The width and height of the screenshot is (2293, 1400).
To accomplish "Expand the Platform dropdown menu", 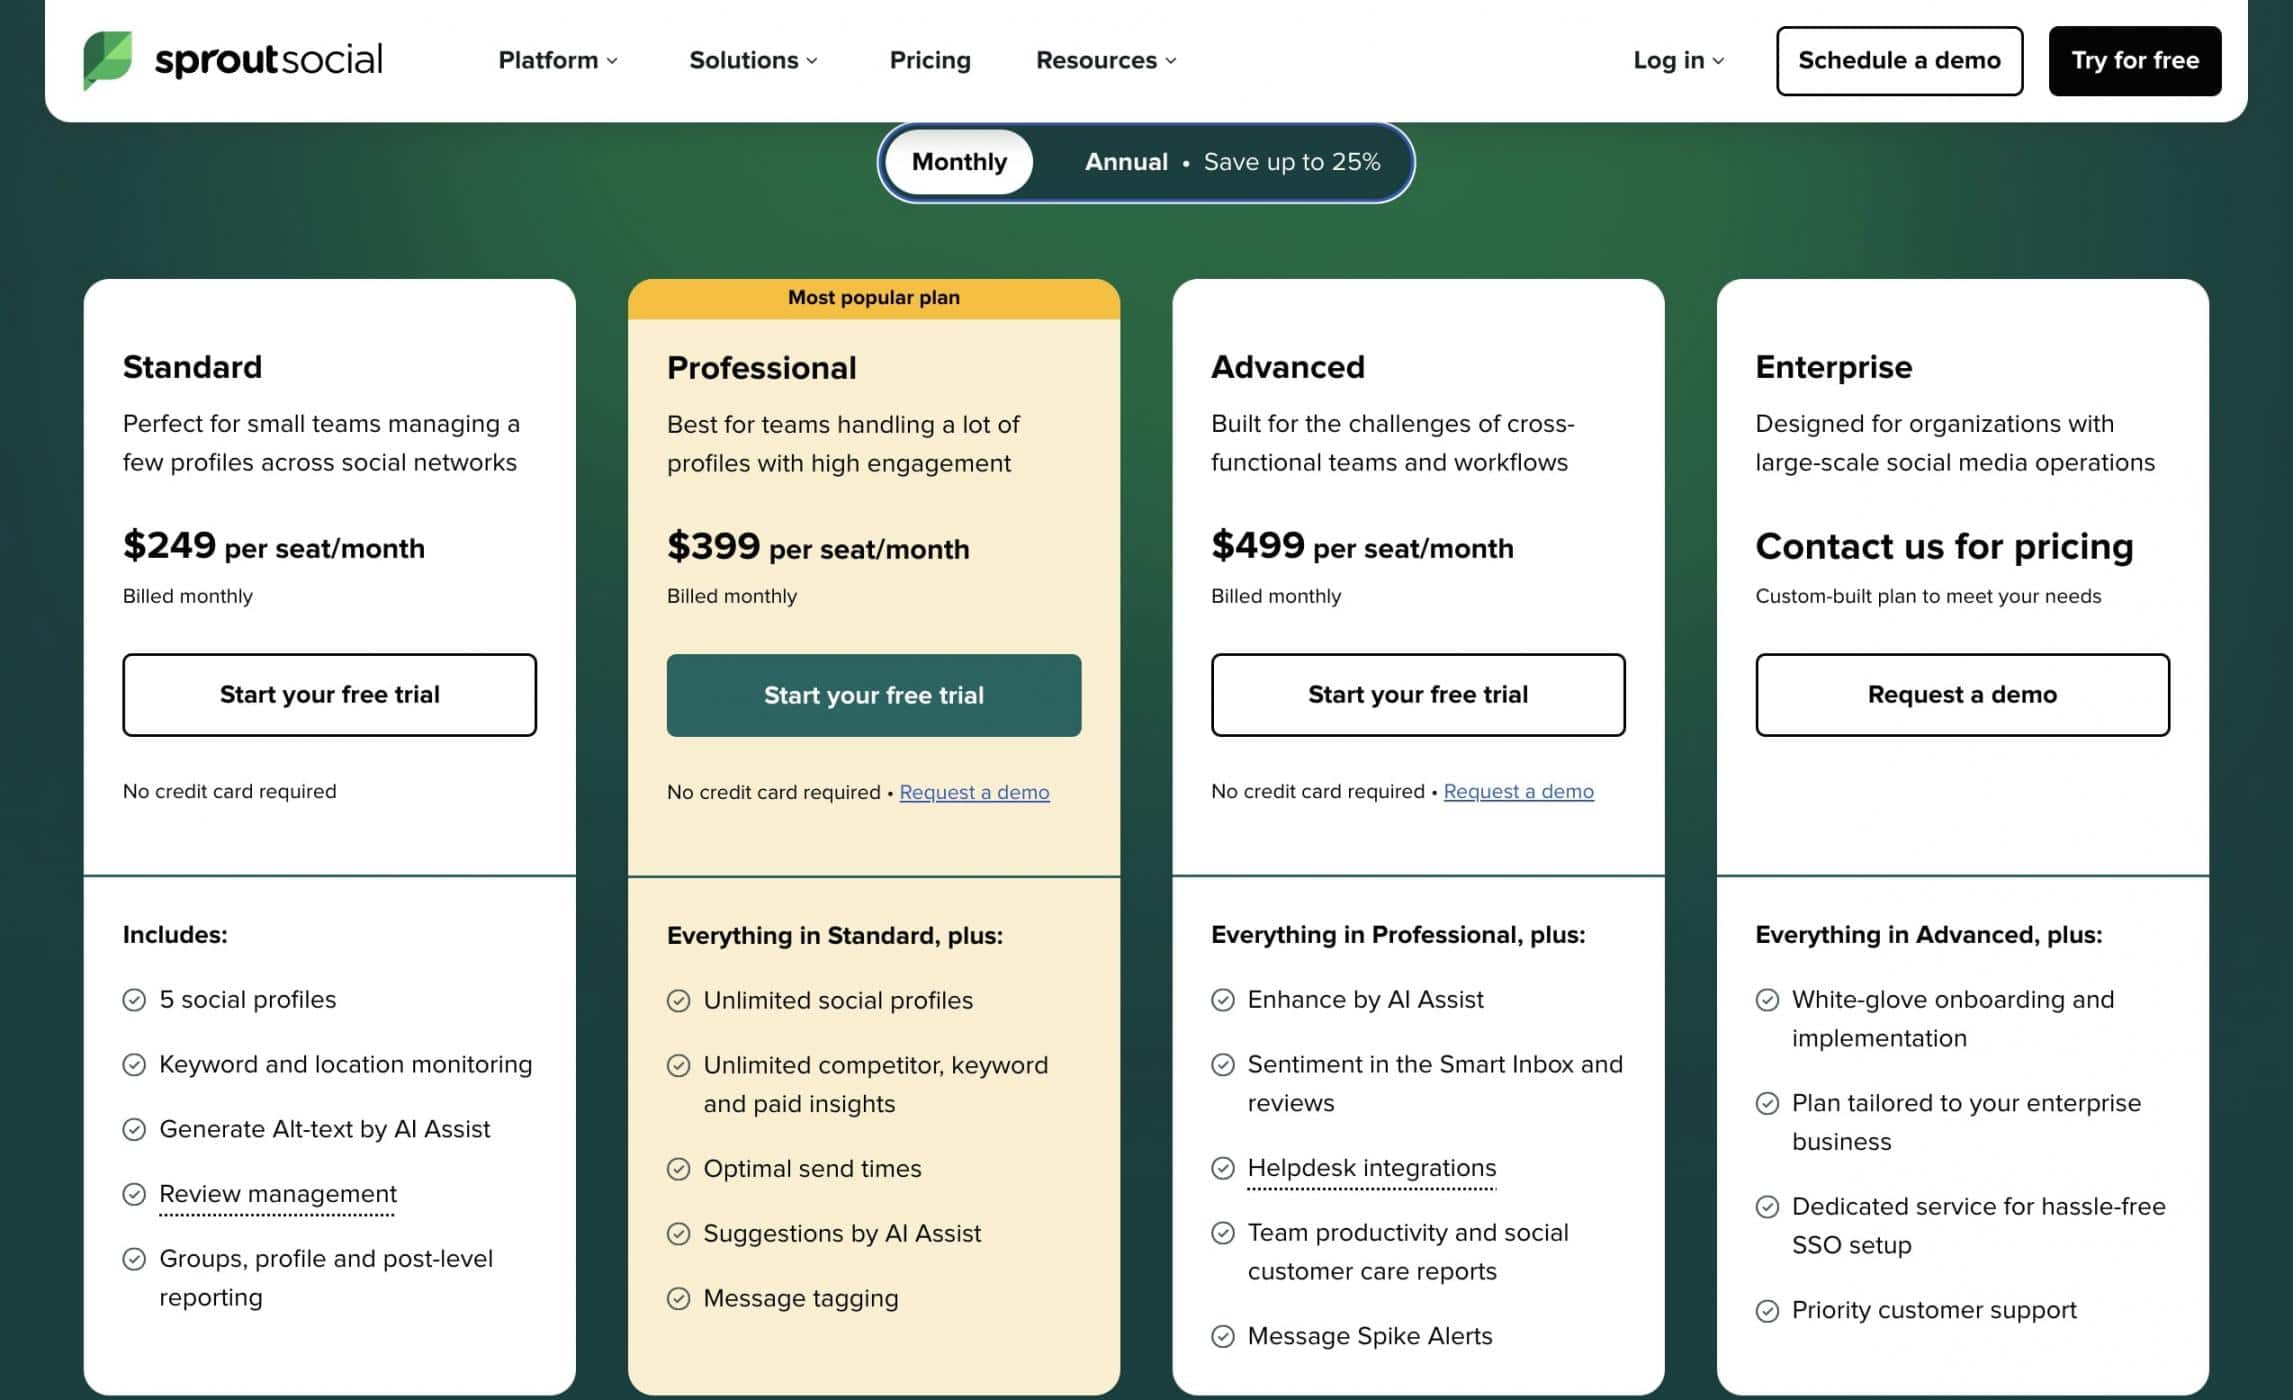I will [x=558, y=60].
